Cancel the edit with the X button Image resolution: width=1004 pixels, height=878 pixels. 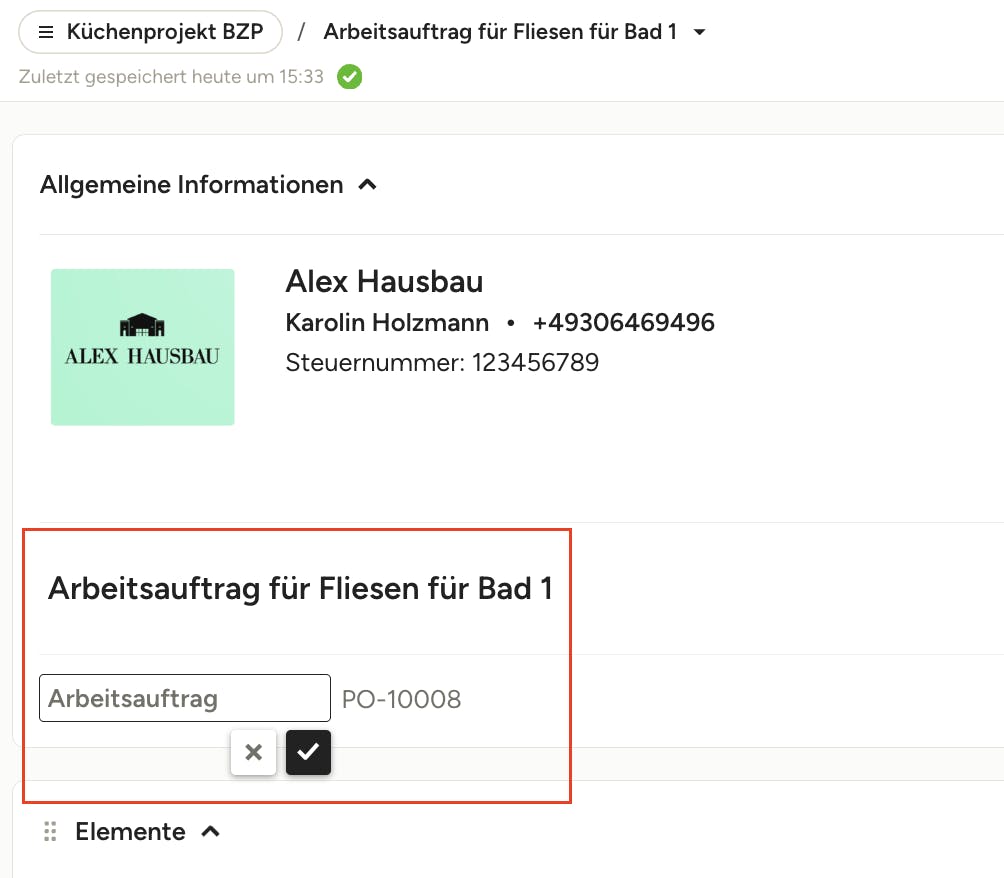tap(253, 752)
